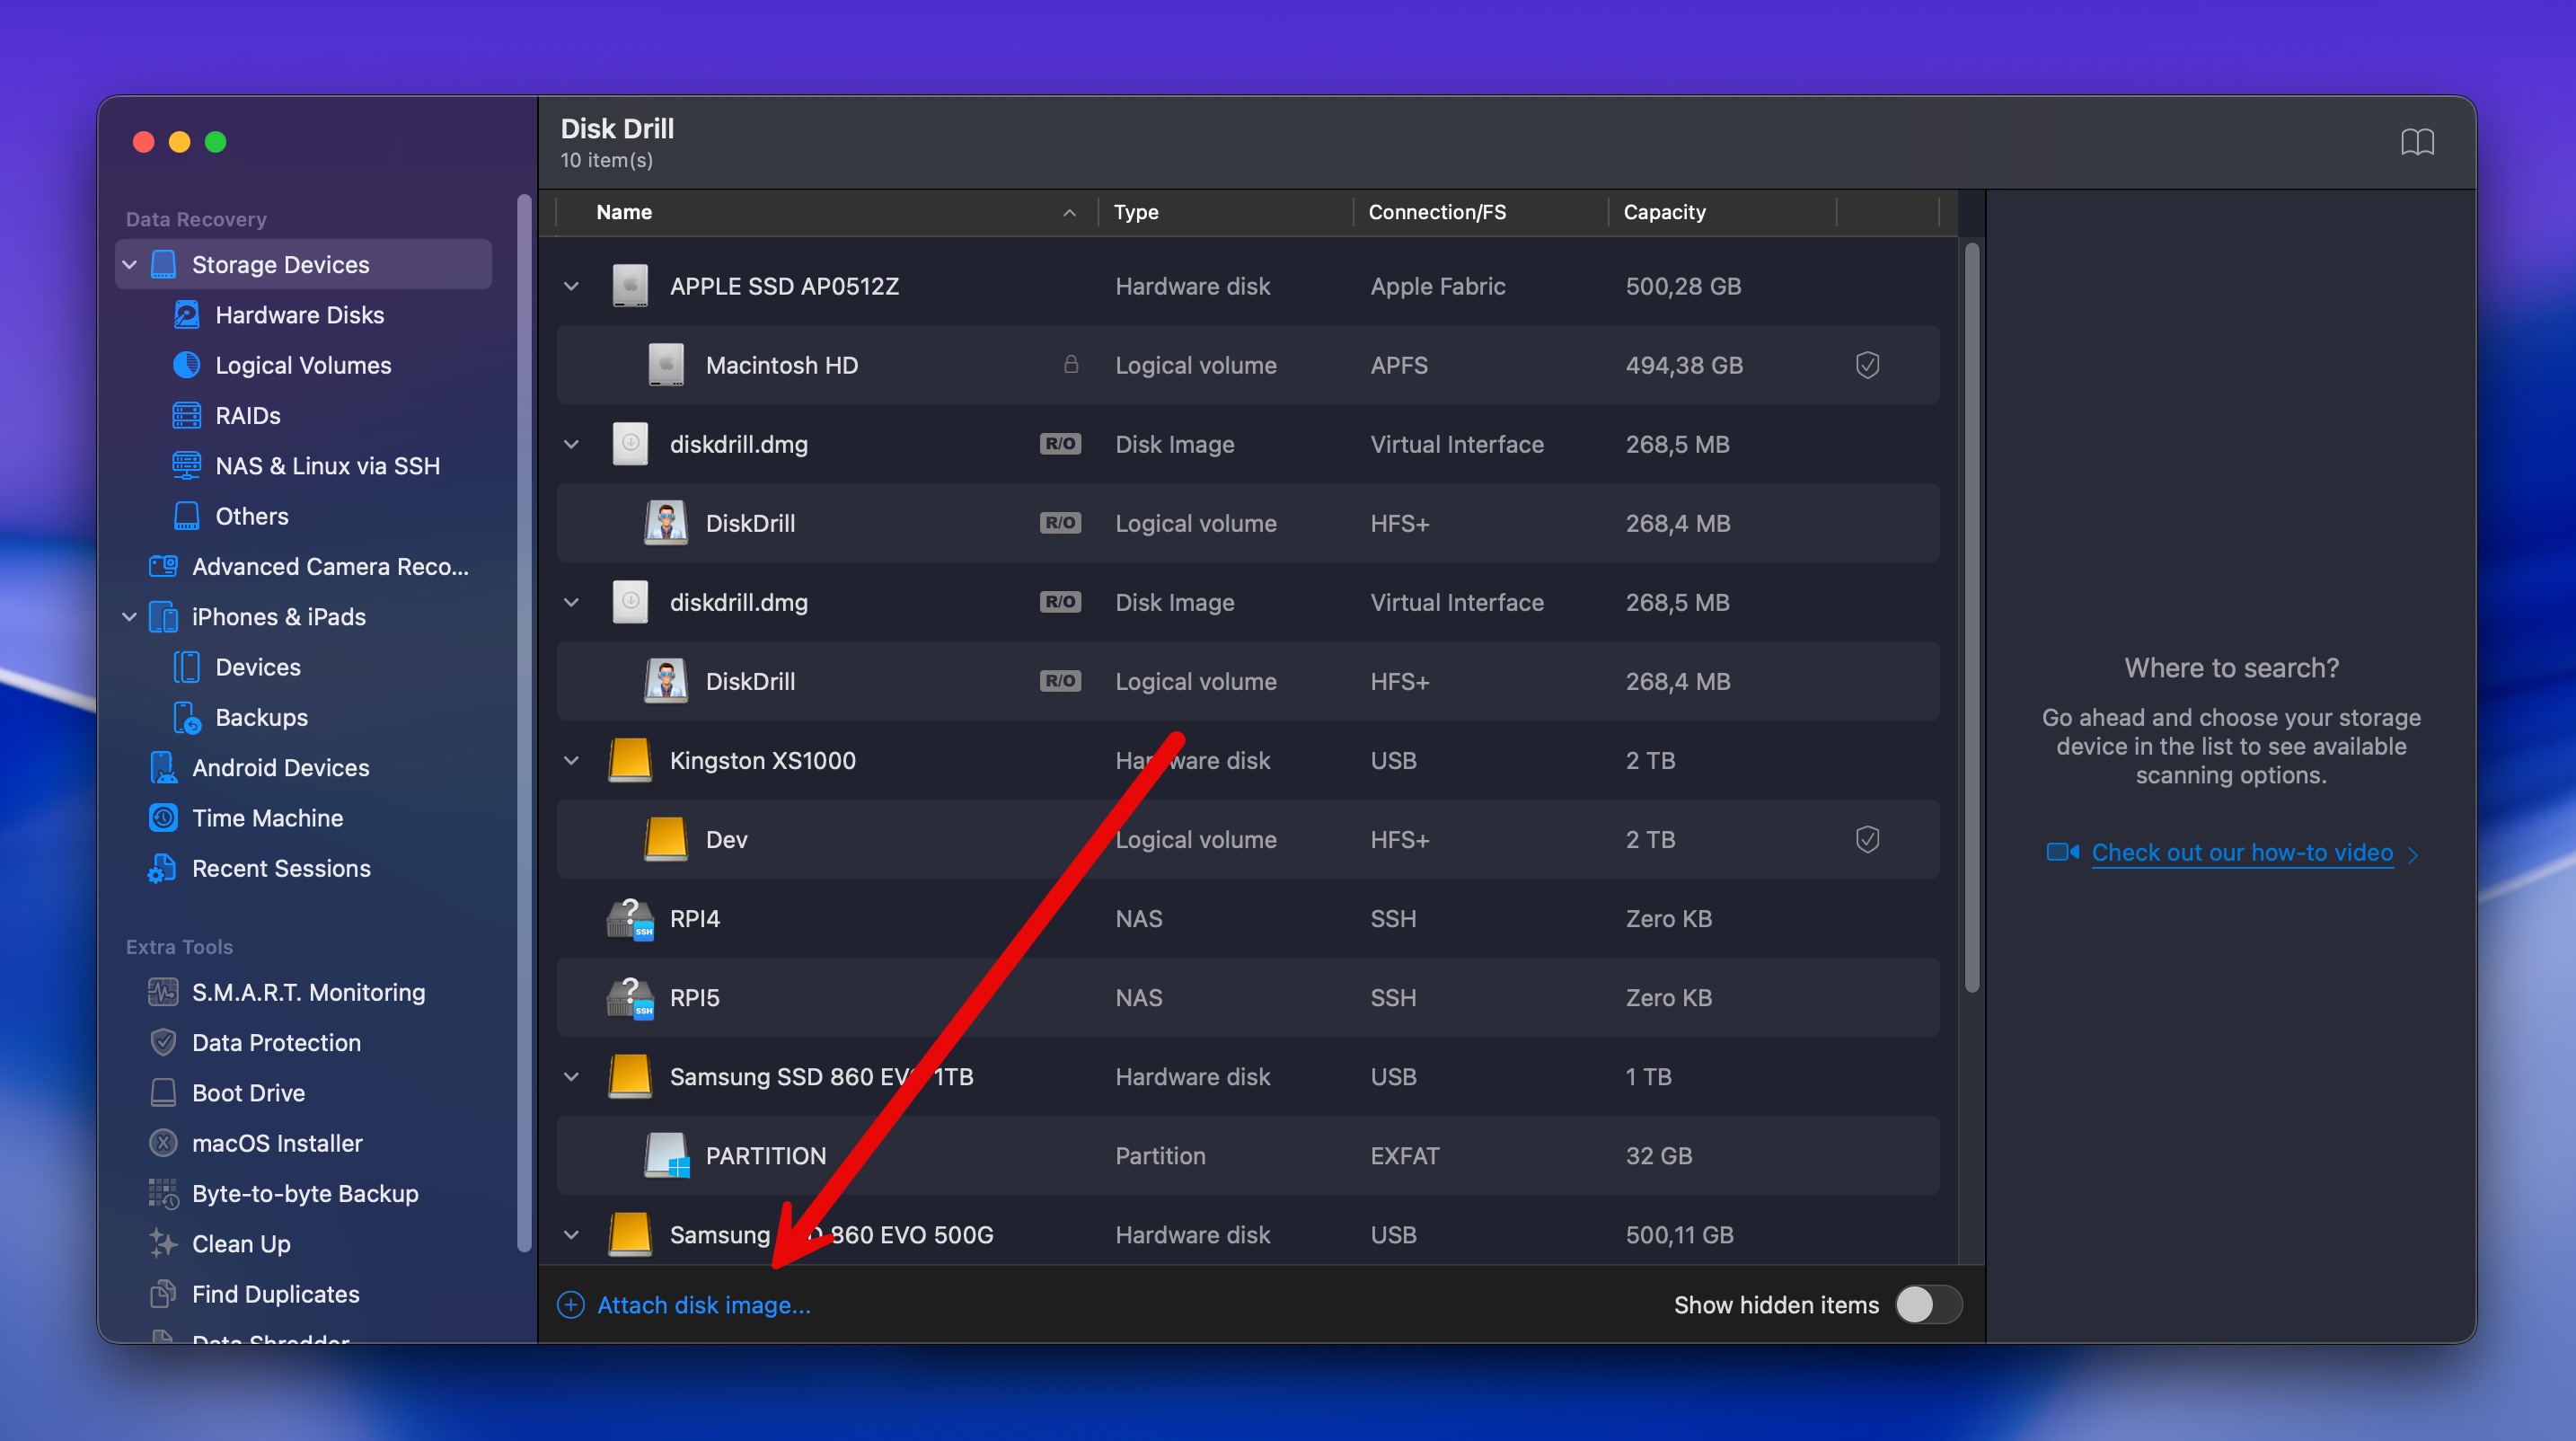Select Hardware Disks in the sidebar

point(298,314)
